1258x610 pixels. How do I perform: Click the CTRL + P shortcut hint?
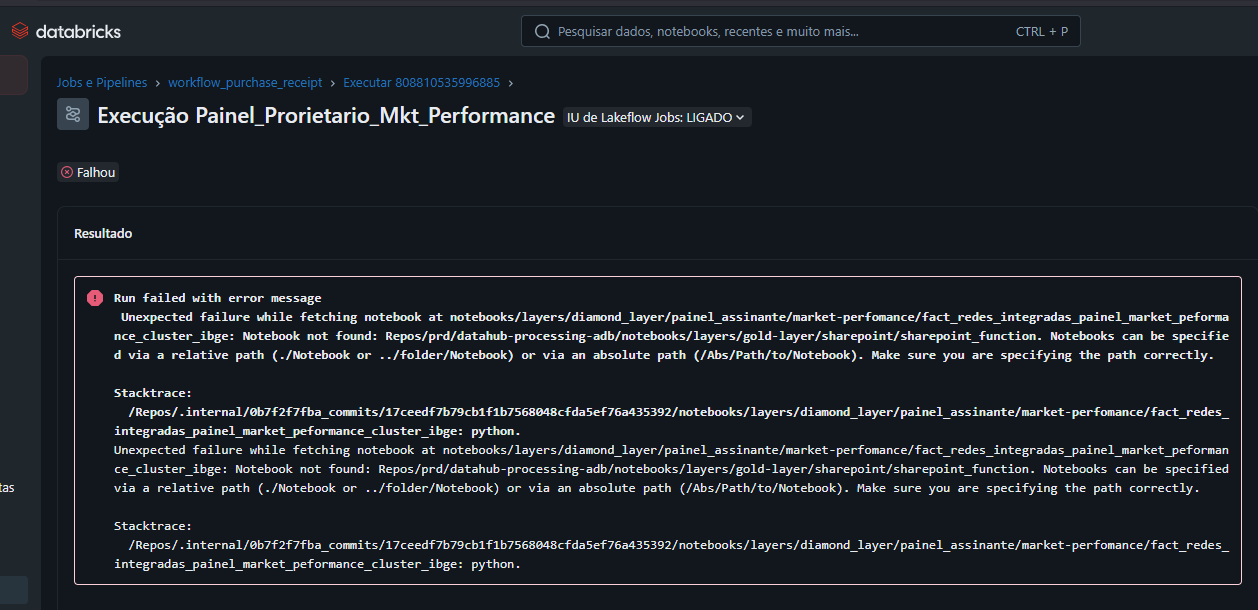click(1041, 31)
